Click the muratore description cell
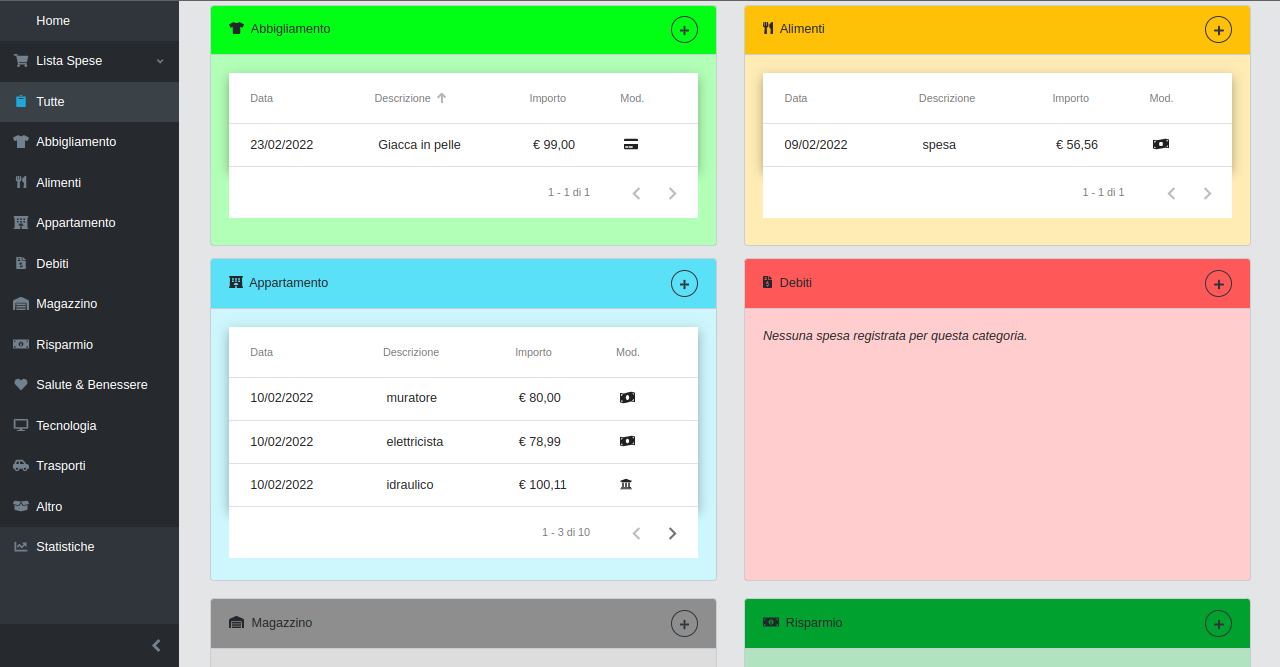The height and width of the screenshot is (667, 1280). (411, 398)
